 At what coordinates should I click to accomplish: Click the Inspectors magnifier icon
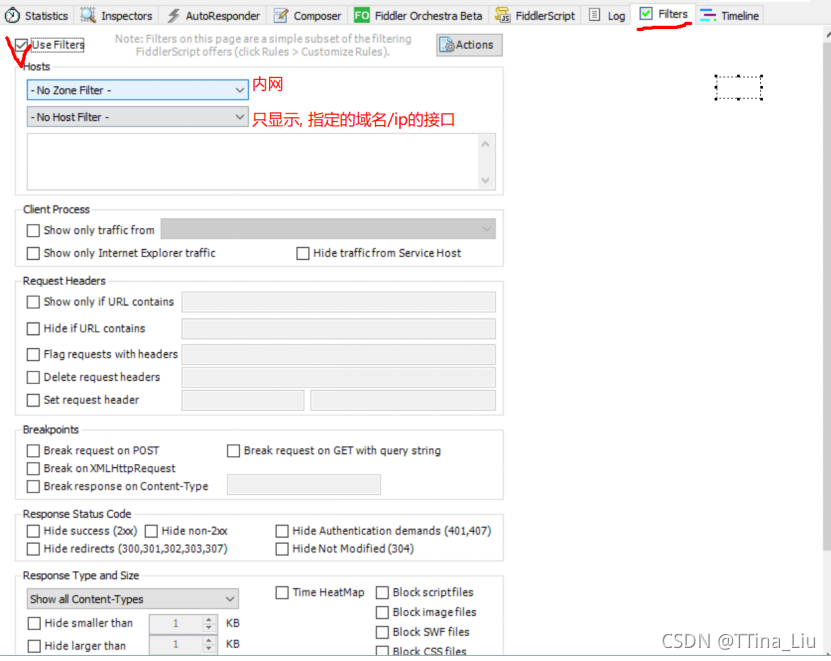(x=88, y=15)
